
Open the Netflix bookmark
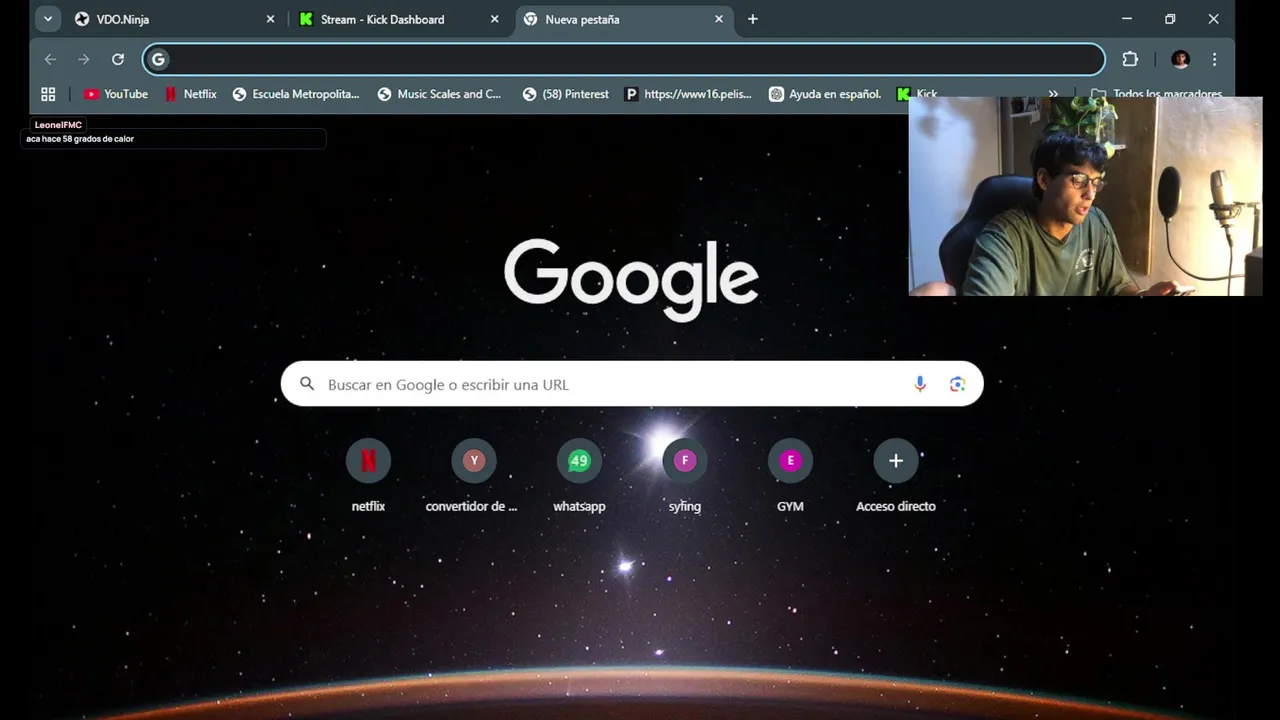click(190, 94)
